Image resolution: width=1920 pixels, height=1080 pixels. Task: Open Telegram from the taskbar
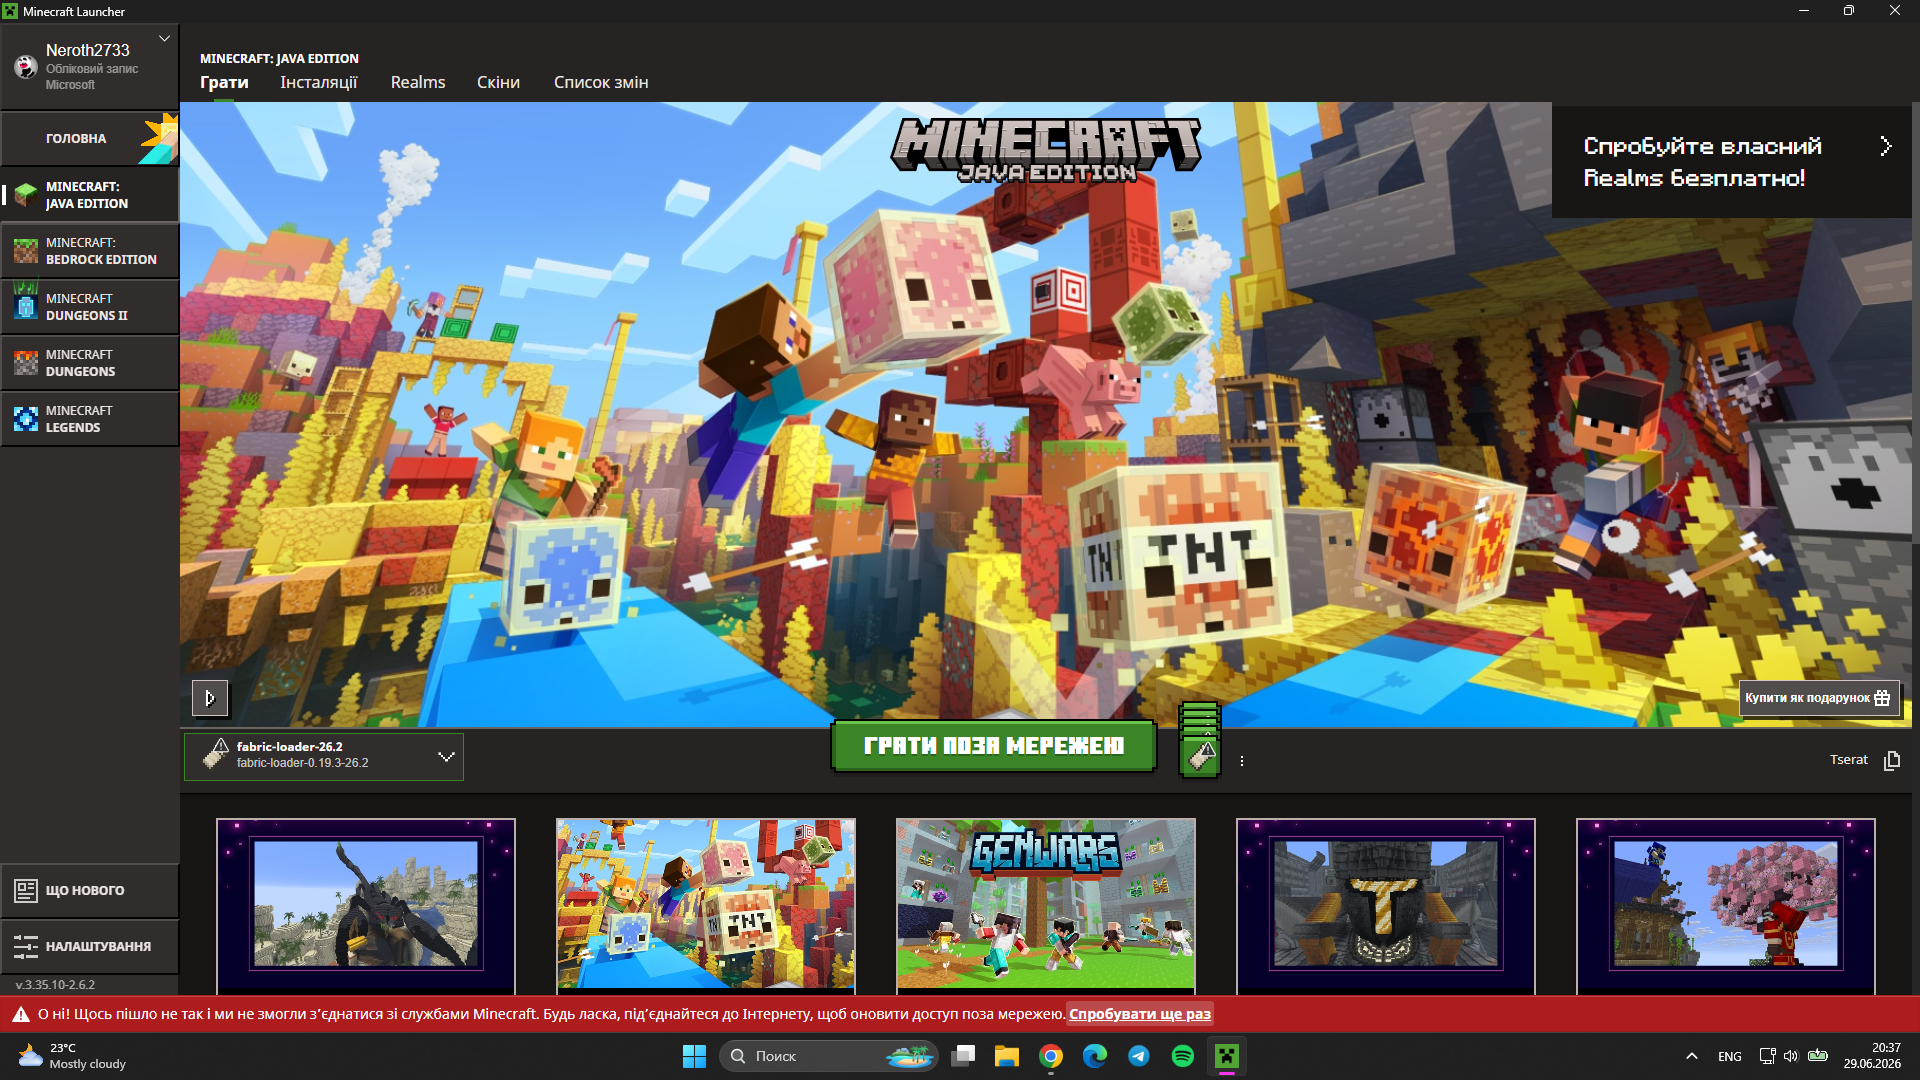pyautogui.click(x=1139, y=1056)
